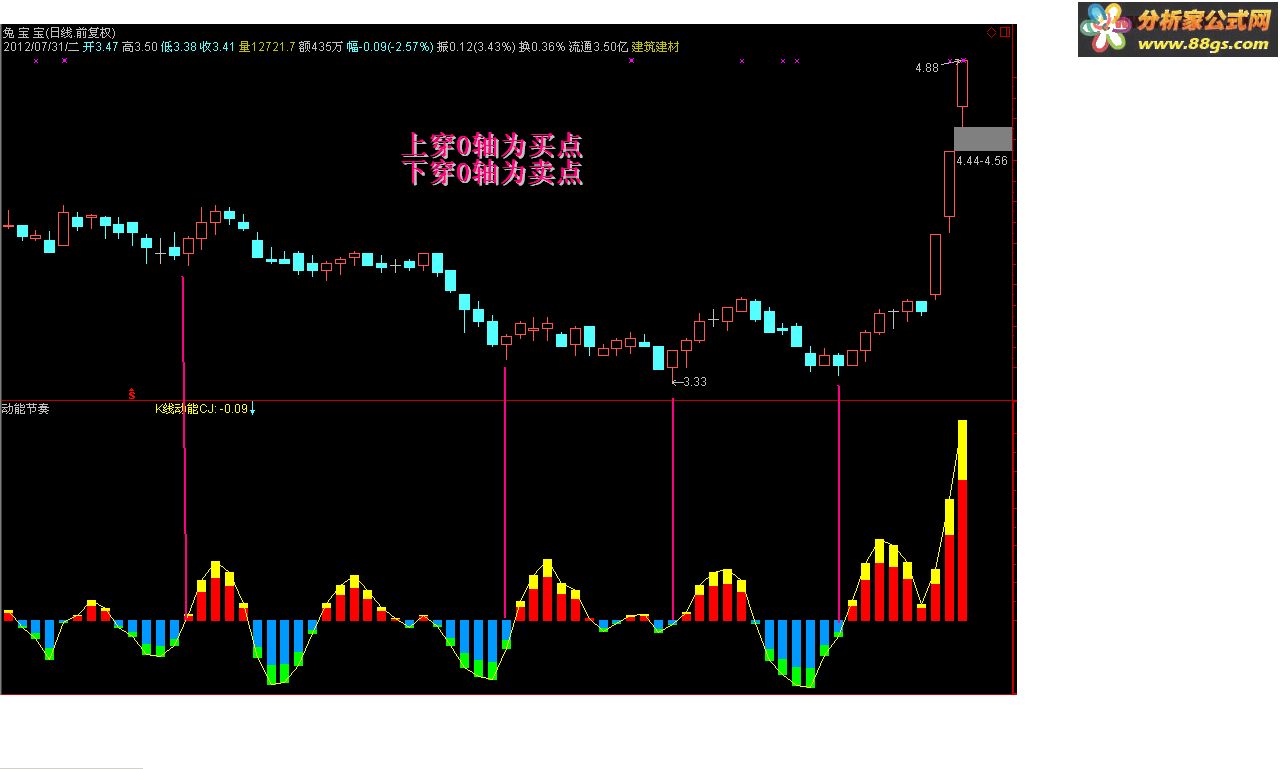Click the turnover amount 额435万
Image resolution: width=1280 pixels, height=769 pixels.
point(321,46)
